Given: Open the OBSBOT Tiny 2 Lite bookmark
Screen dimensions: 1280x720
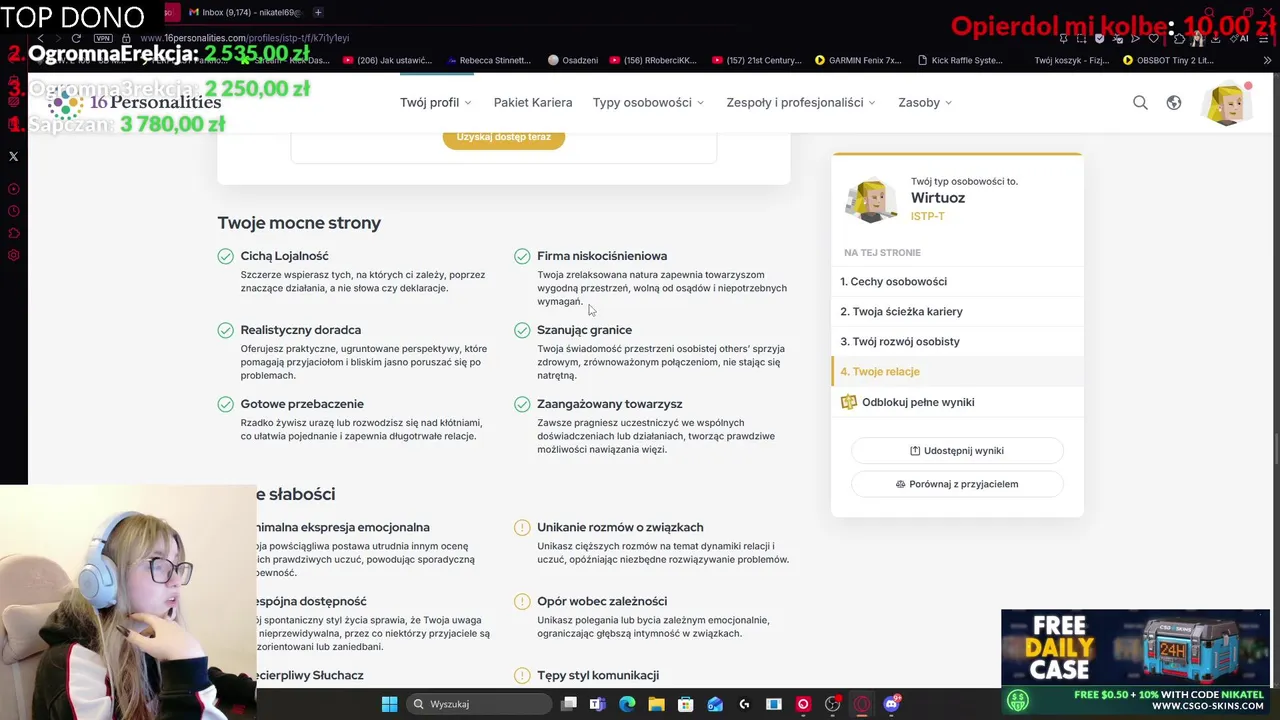Looking at the screenshot, I should 1168,60.
